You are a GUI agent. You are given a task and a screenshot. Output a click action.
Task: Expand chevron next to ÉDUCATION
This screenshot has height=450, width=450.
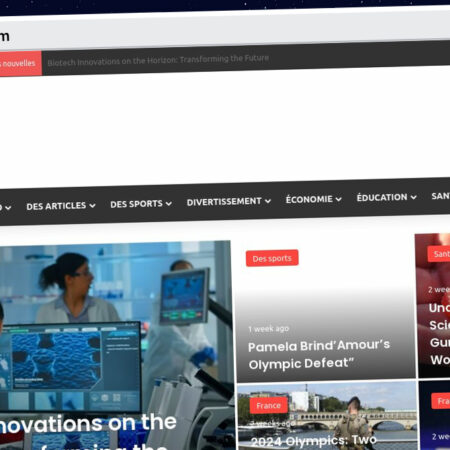click(x=414, y=197)
